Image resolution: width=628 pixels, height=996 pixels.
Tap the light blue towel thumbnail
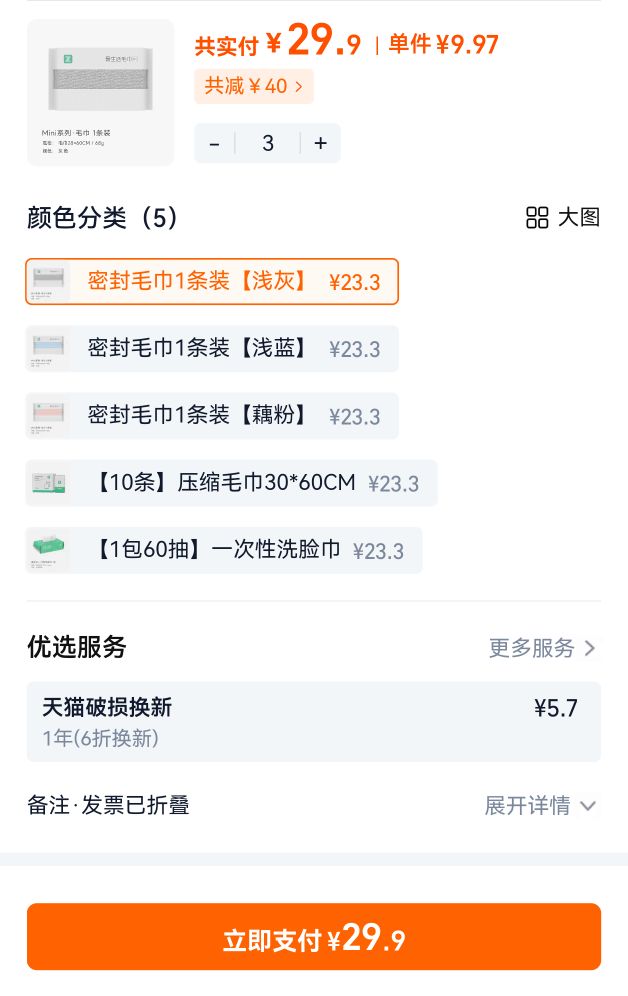tap(48, 349)
